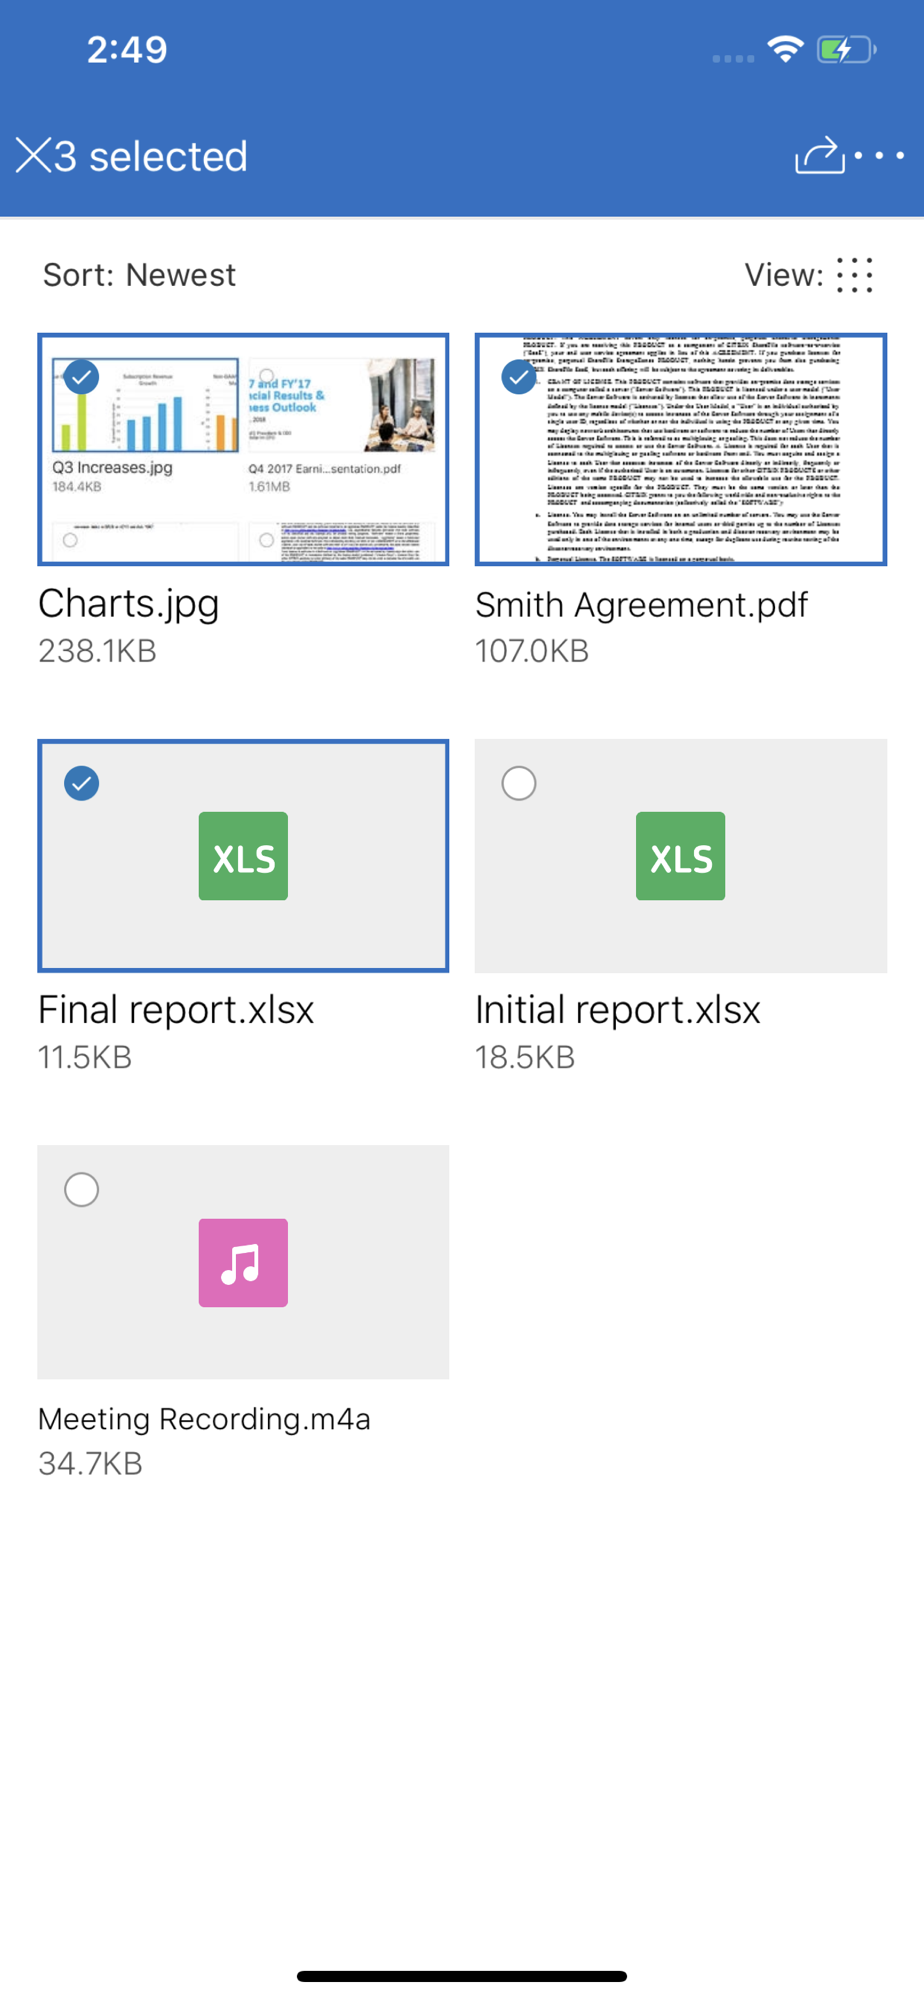Tap the Meeting Recording.m4a label

point(204,1419)
